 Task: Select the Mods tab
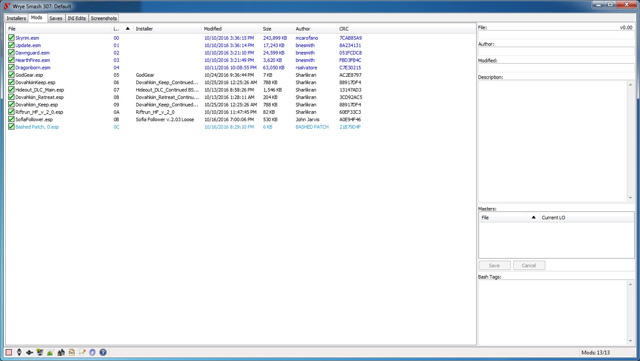[x=37, y=18]
